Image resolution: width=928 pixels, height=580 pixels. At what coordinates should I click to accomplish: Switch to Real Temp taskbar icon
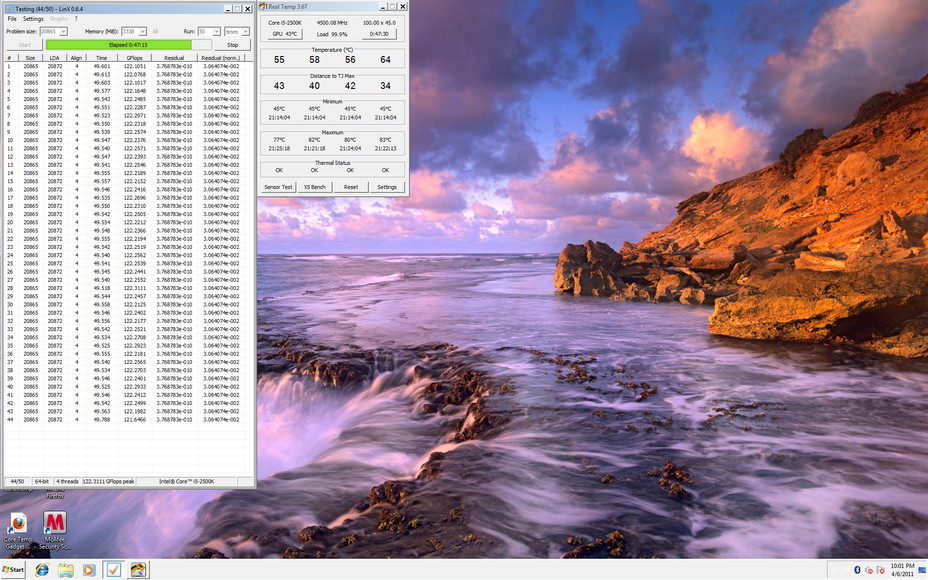click(138, 570)
